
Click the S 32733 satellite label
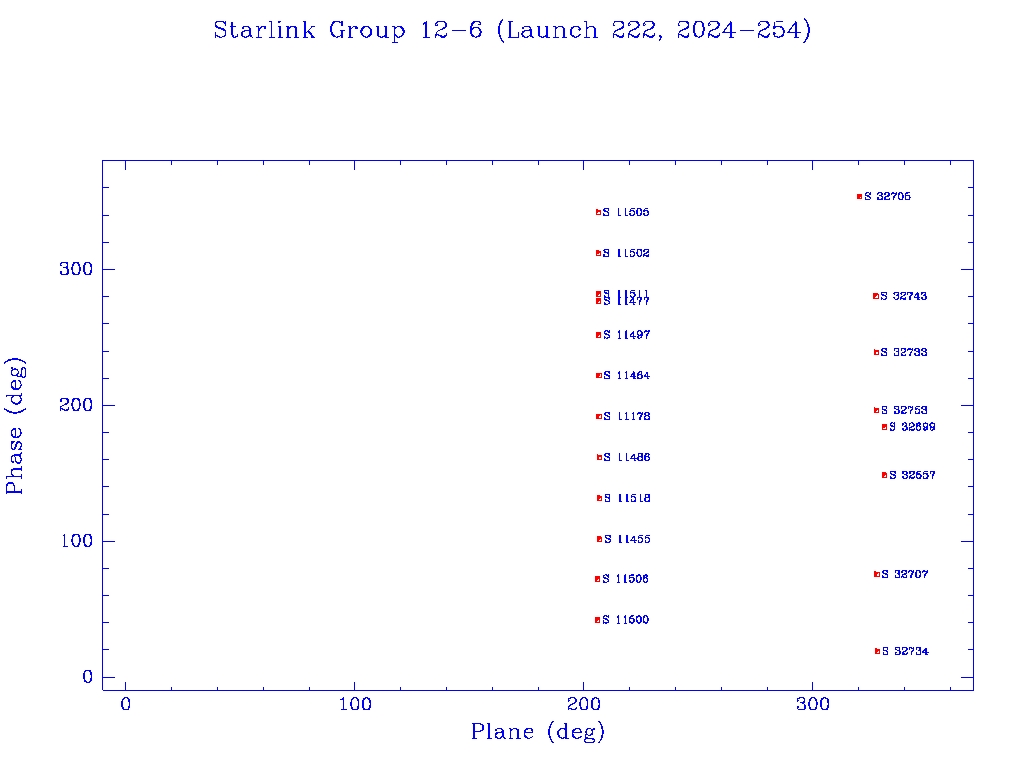pos(904,352)
